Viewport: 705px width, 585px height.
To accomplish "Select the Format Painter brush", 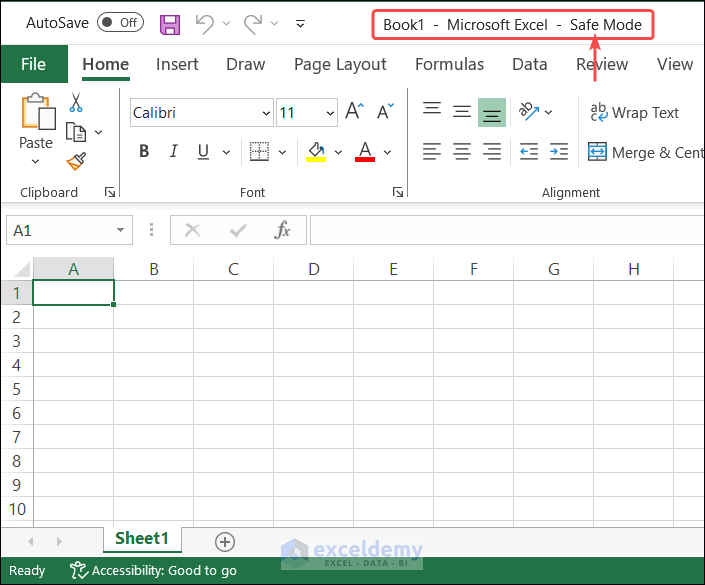I will click(76, 161).
